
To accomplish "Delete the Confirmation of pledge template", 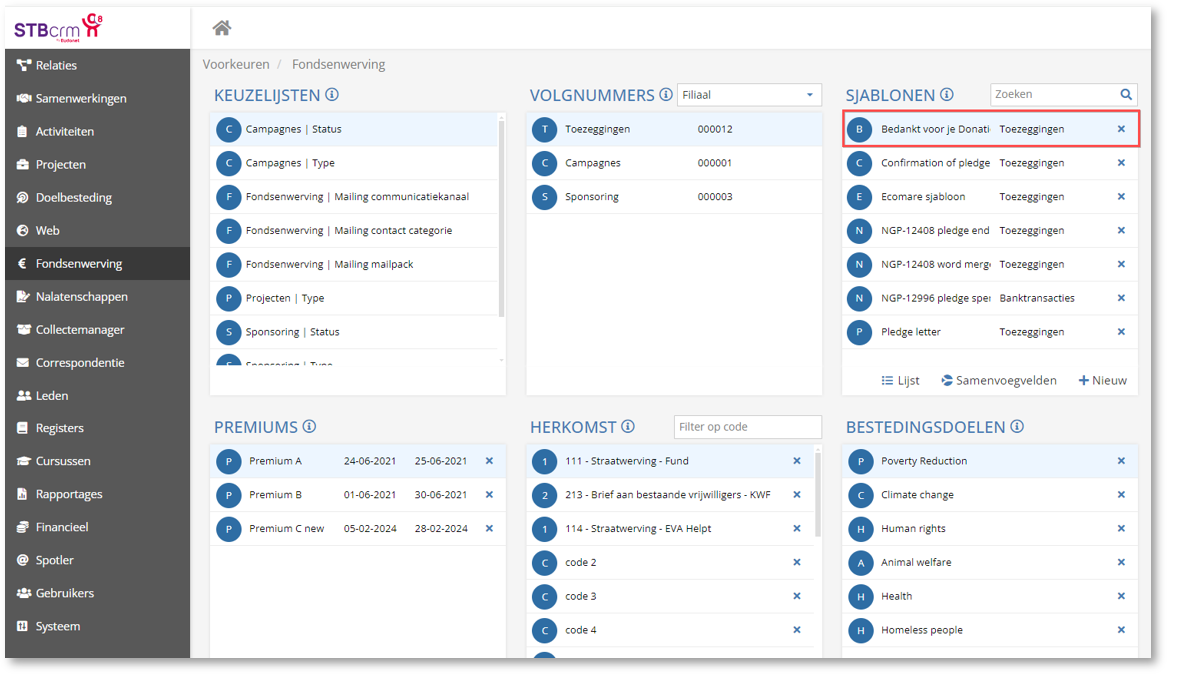I will click(1121, 163).
